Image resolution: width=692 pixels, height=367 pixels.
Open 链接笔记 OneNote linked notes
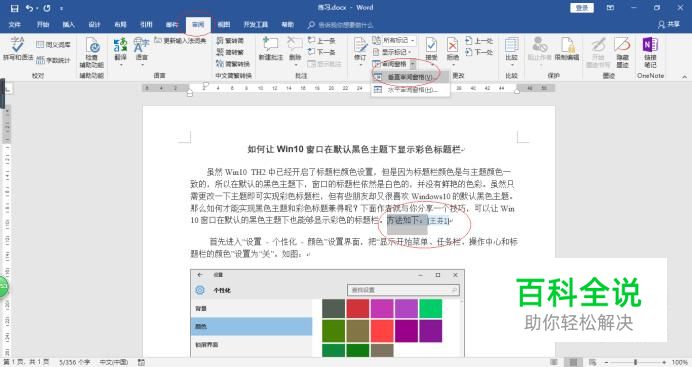click(x=650, y=52)
